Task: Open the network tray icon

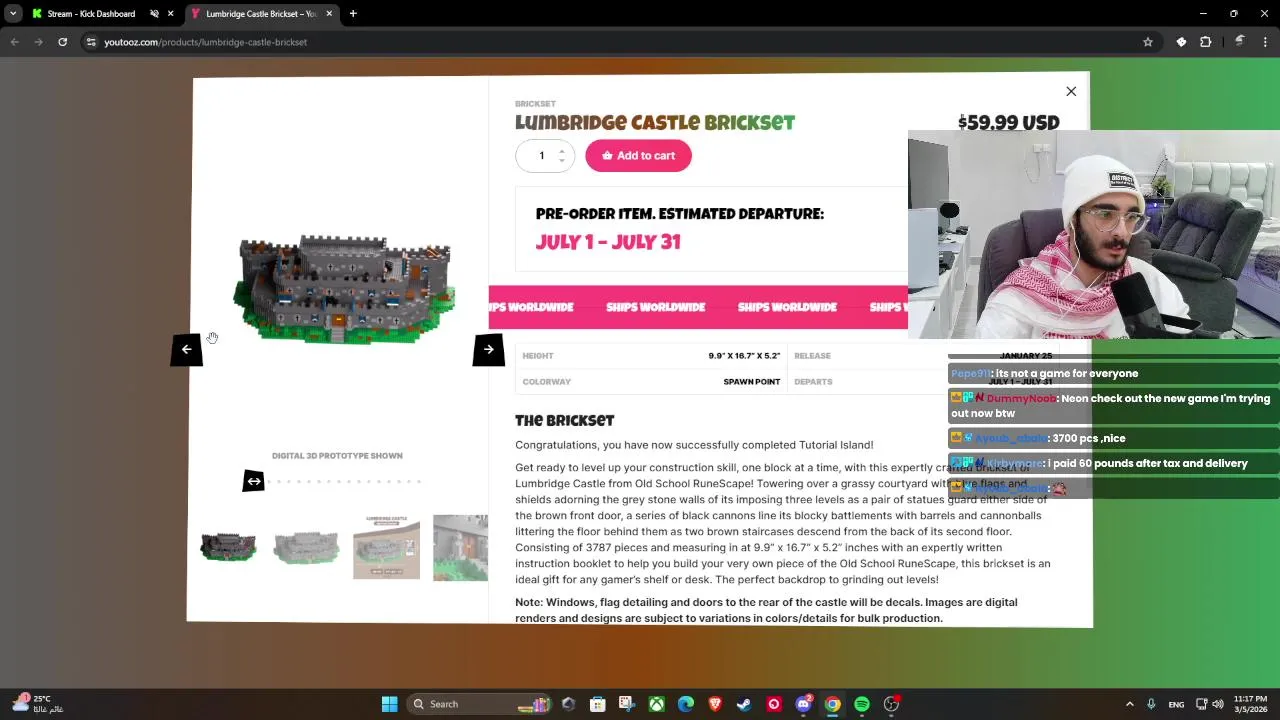Action: [1201, 704]
